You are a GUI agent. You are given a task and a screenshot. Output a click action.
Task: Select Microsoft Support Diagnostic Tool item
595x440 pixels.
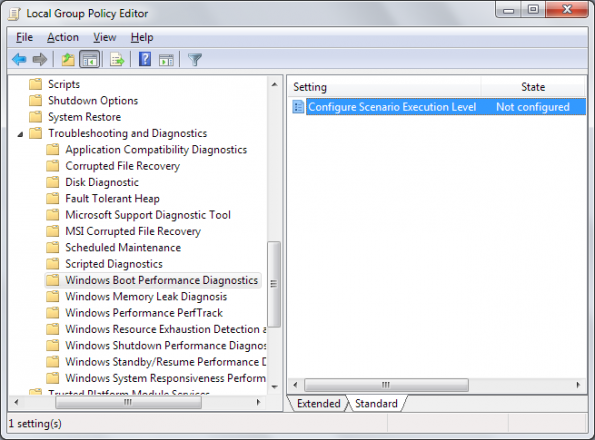coord(148,215)
